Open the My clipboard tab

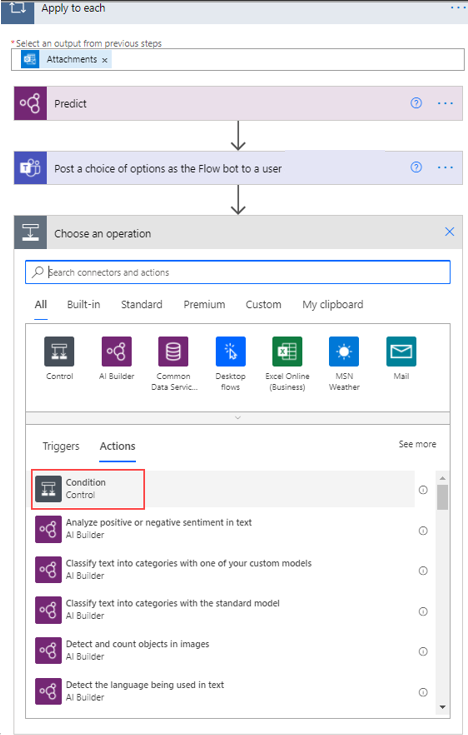click(332, 305)
